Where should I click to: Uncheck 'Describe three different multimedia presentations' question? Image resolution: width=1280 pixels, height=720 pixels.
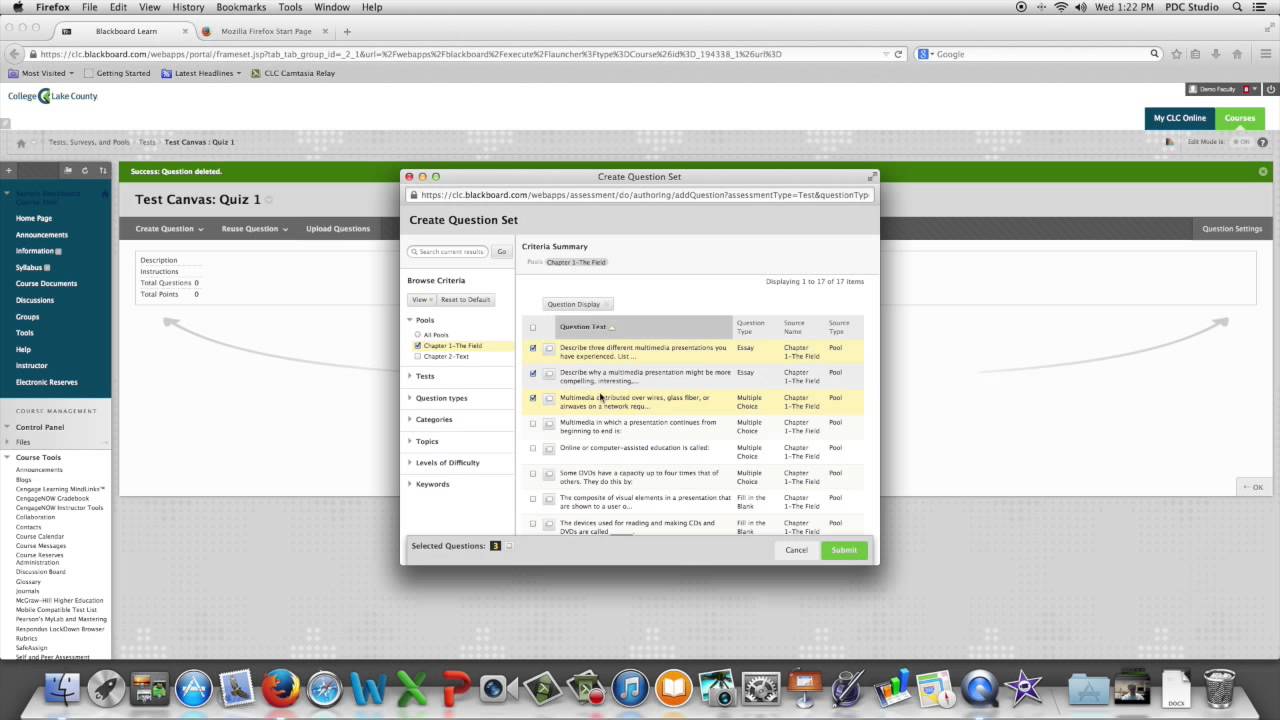533,348
